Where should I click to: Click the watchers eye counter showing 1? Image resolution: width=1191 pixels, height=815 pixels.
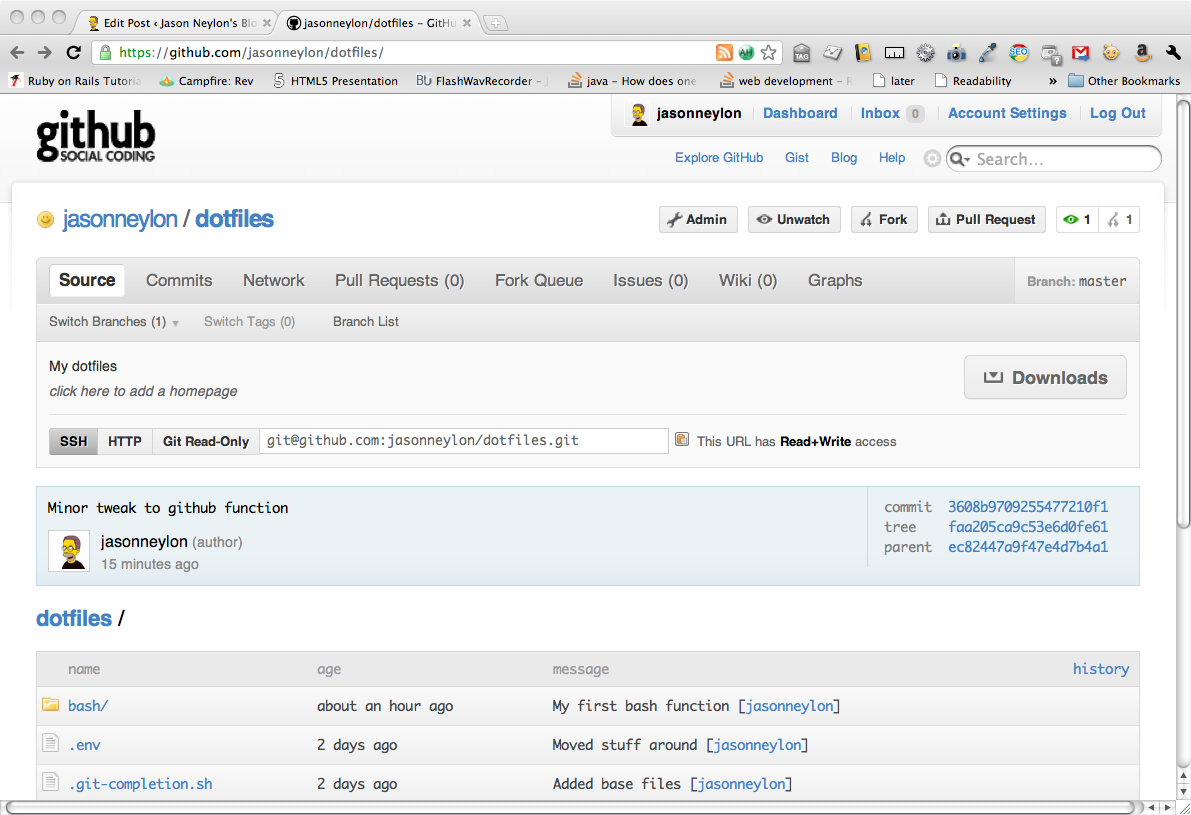(x=1076, y=219)
